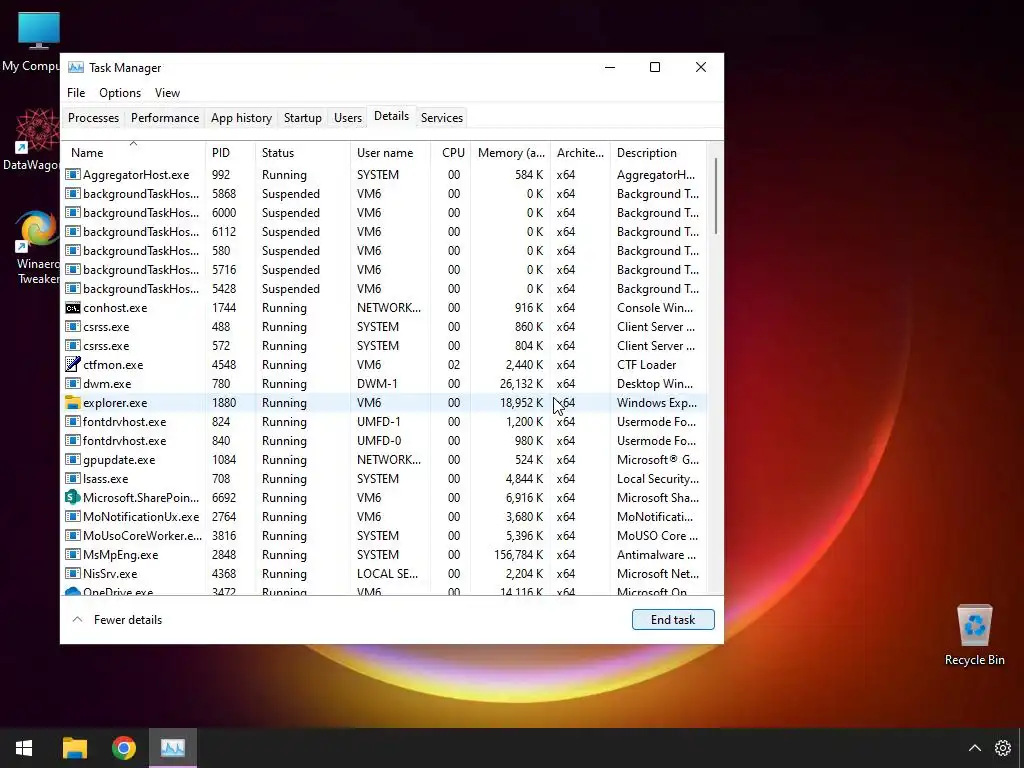Sort by the PID column header
The height and width of the screenshot is (768, 1024).
pyautogui.click(x=230, y=152)
